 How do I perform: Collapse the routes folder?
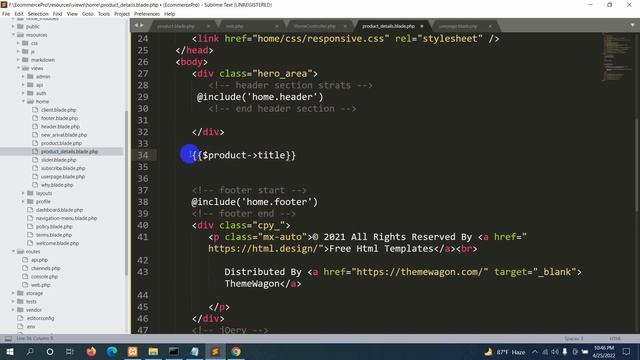pos(13,251)
